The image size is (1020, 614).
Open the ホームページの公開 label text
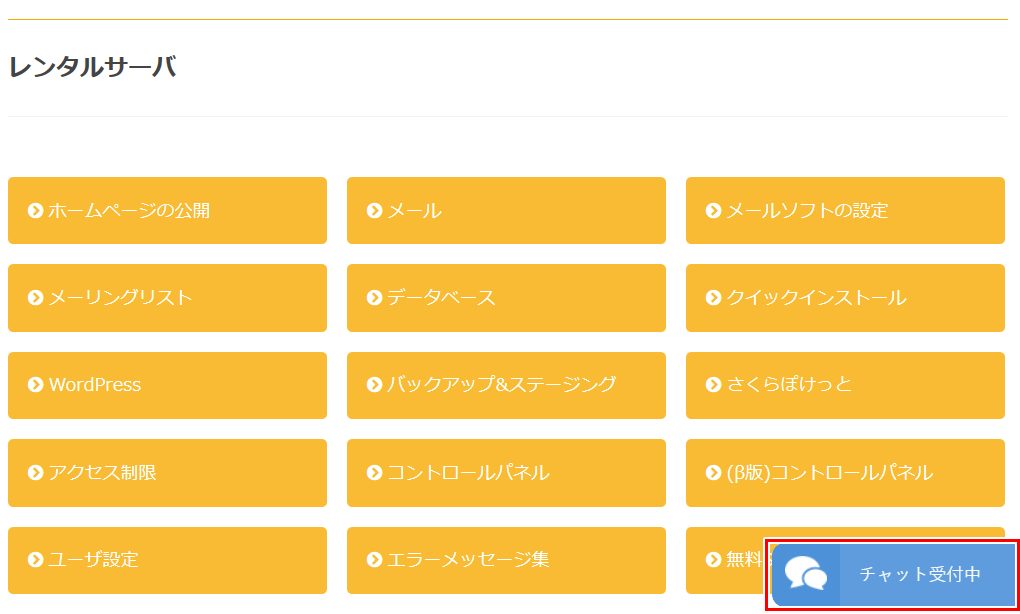click(129, 211)
